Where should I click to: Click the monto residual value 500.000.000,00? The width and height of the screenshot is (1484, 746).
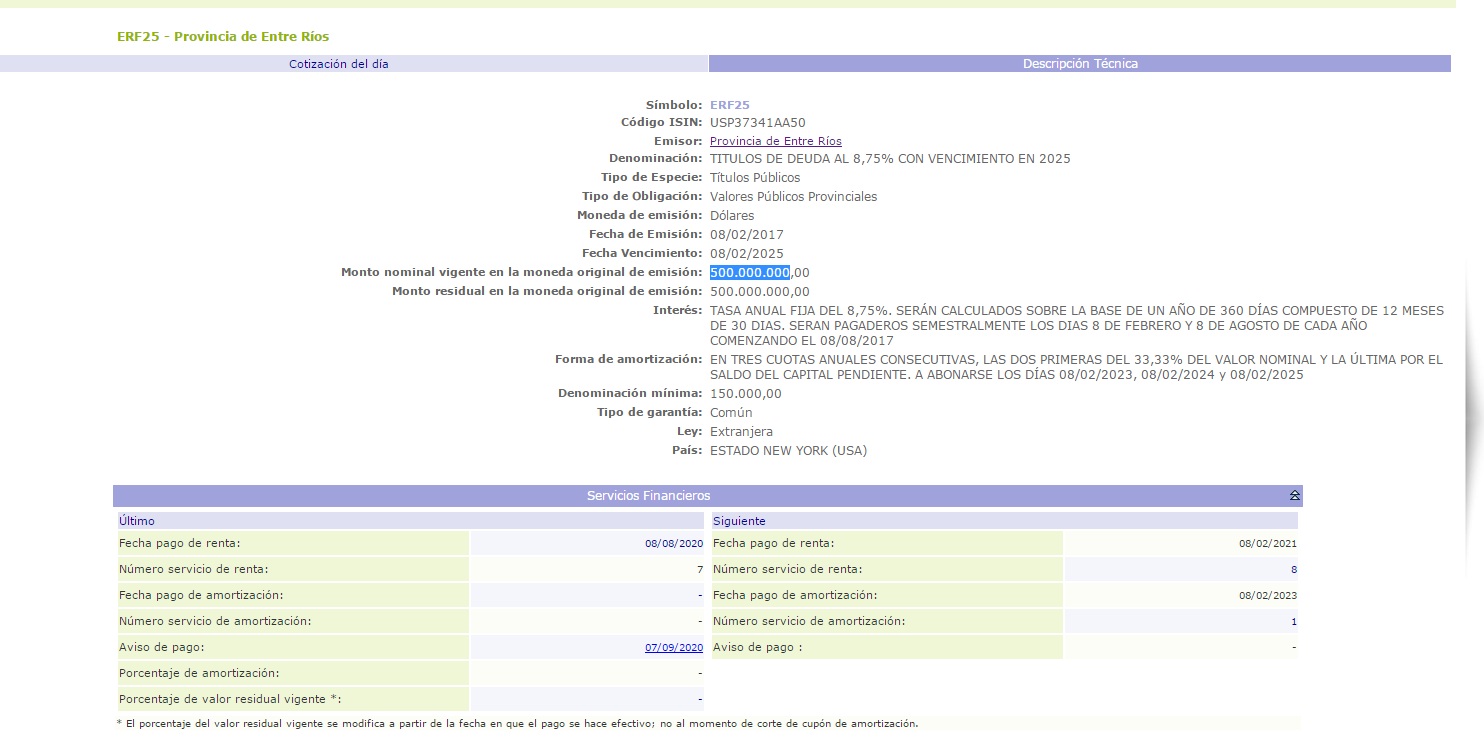tap(759, 292)
